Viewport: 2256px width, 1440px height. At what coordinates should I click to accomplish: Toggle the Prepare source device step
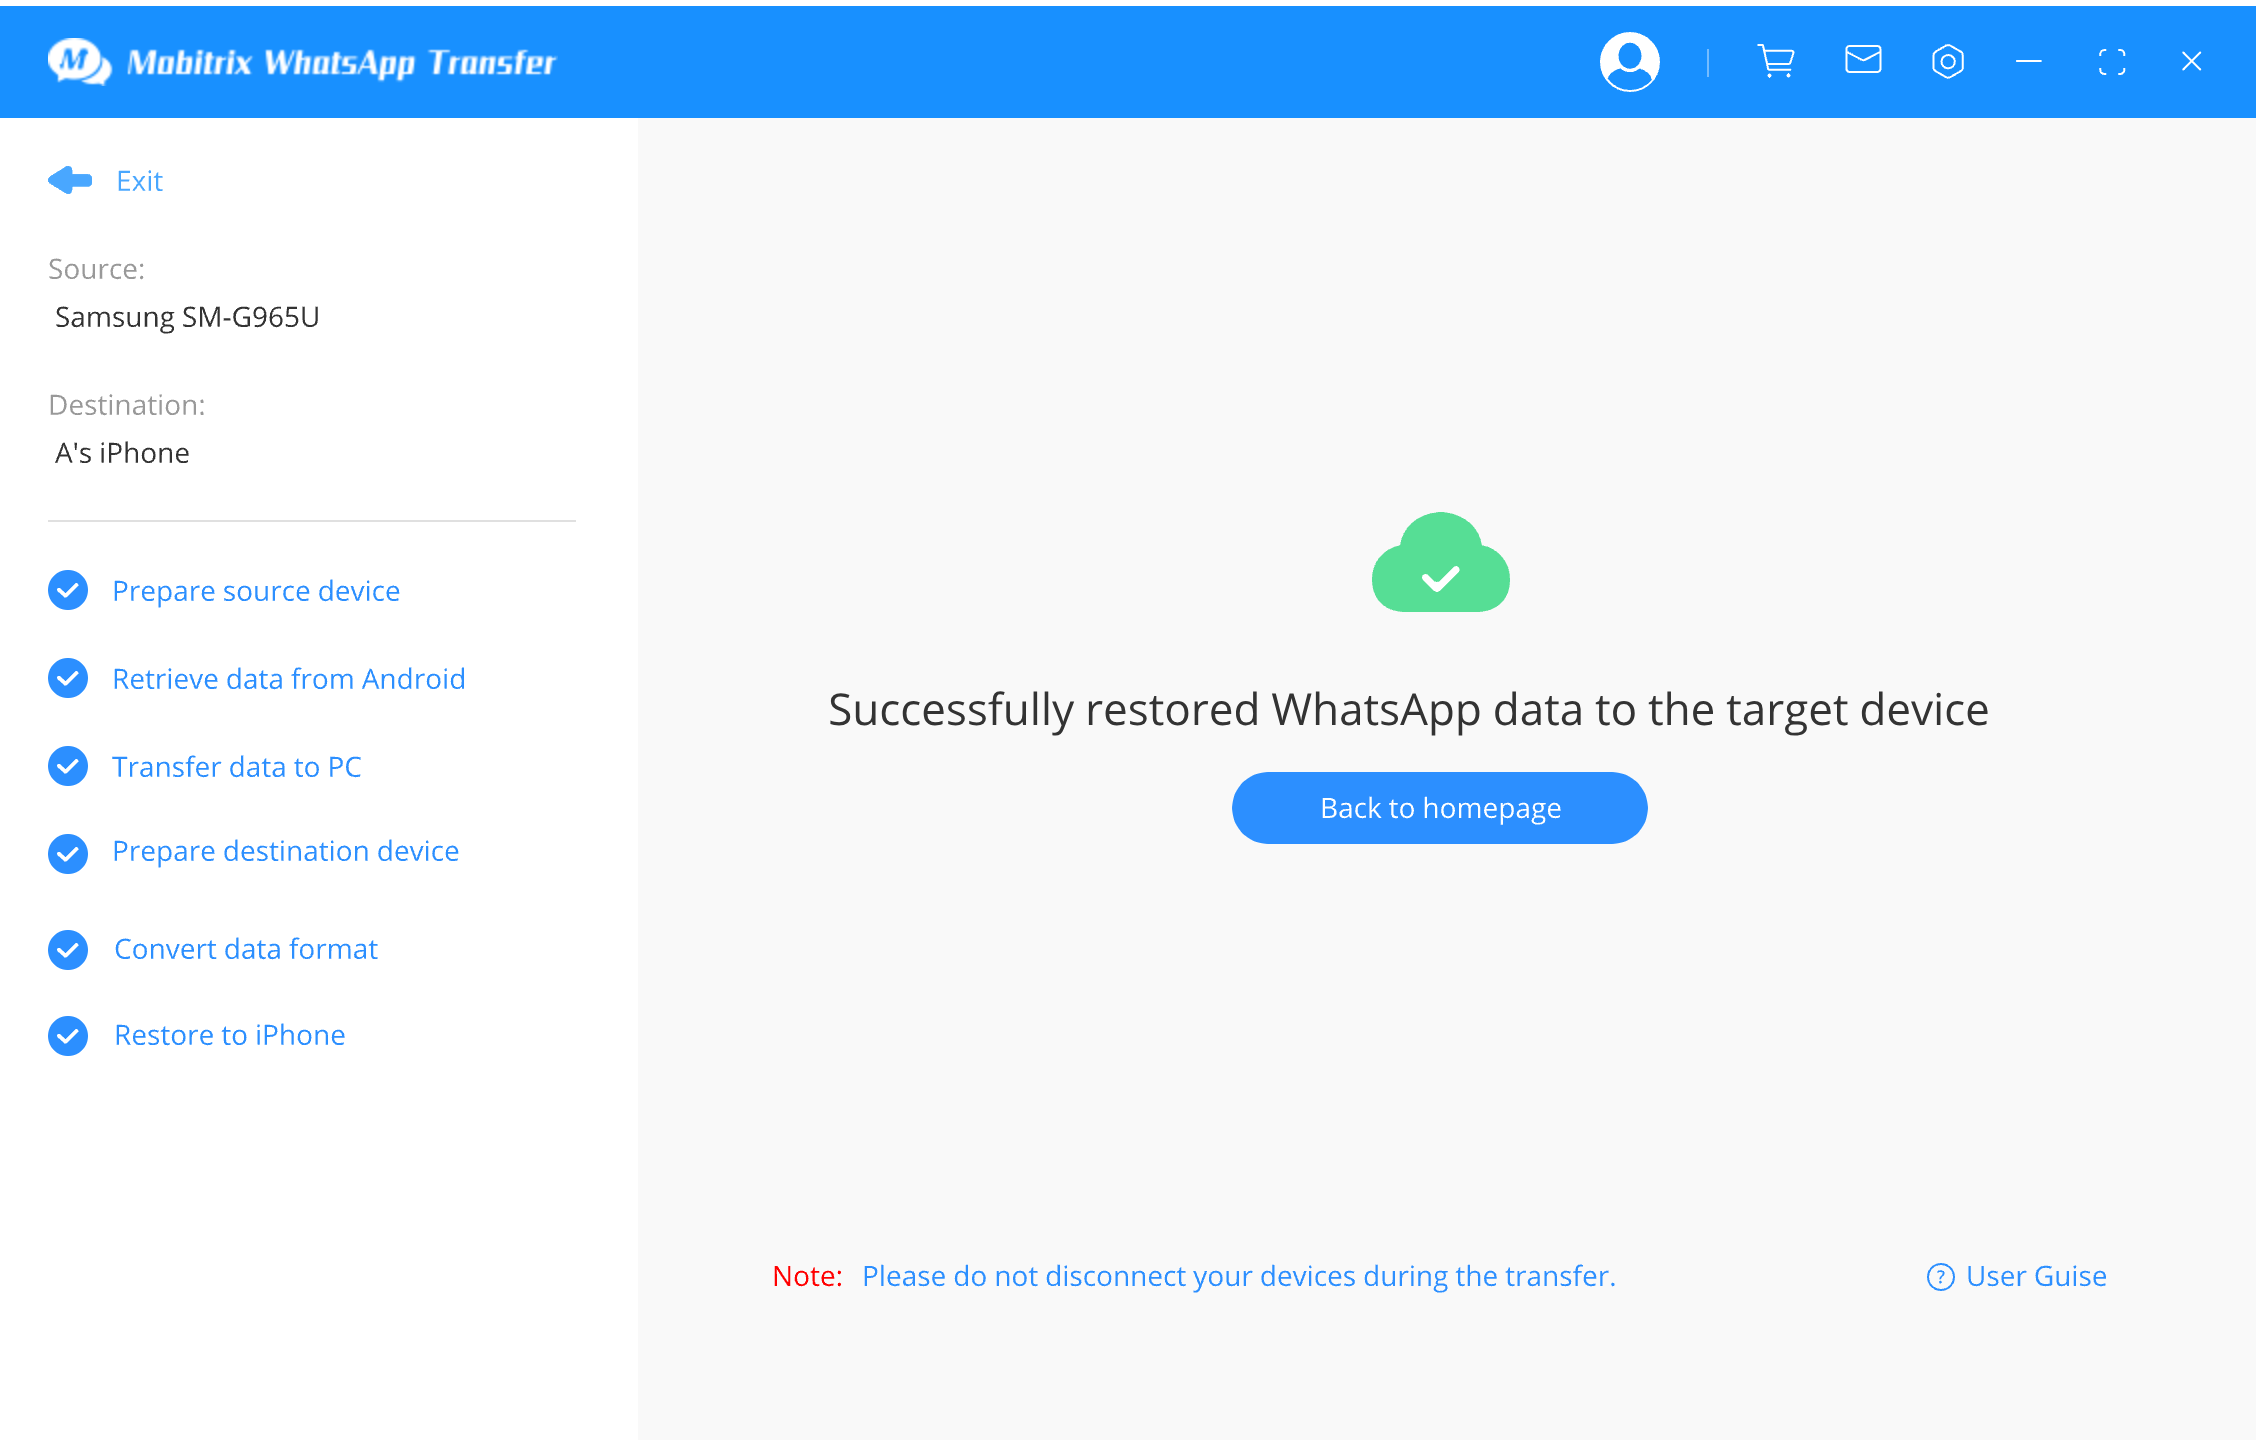point(255,588)
